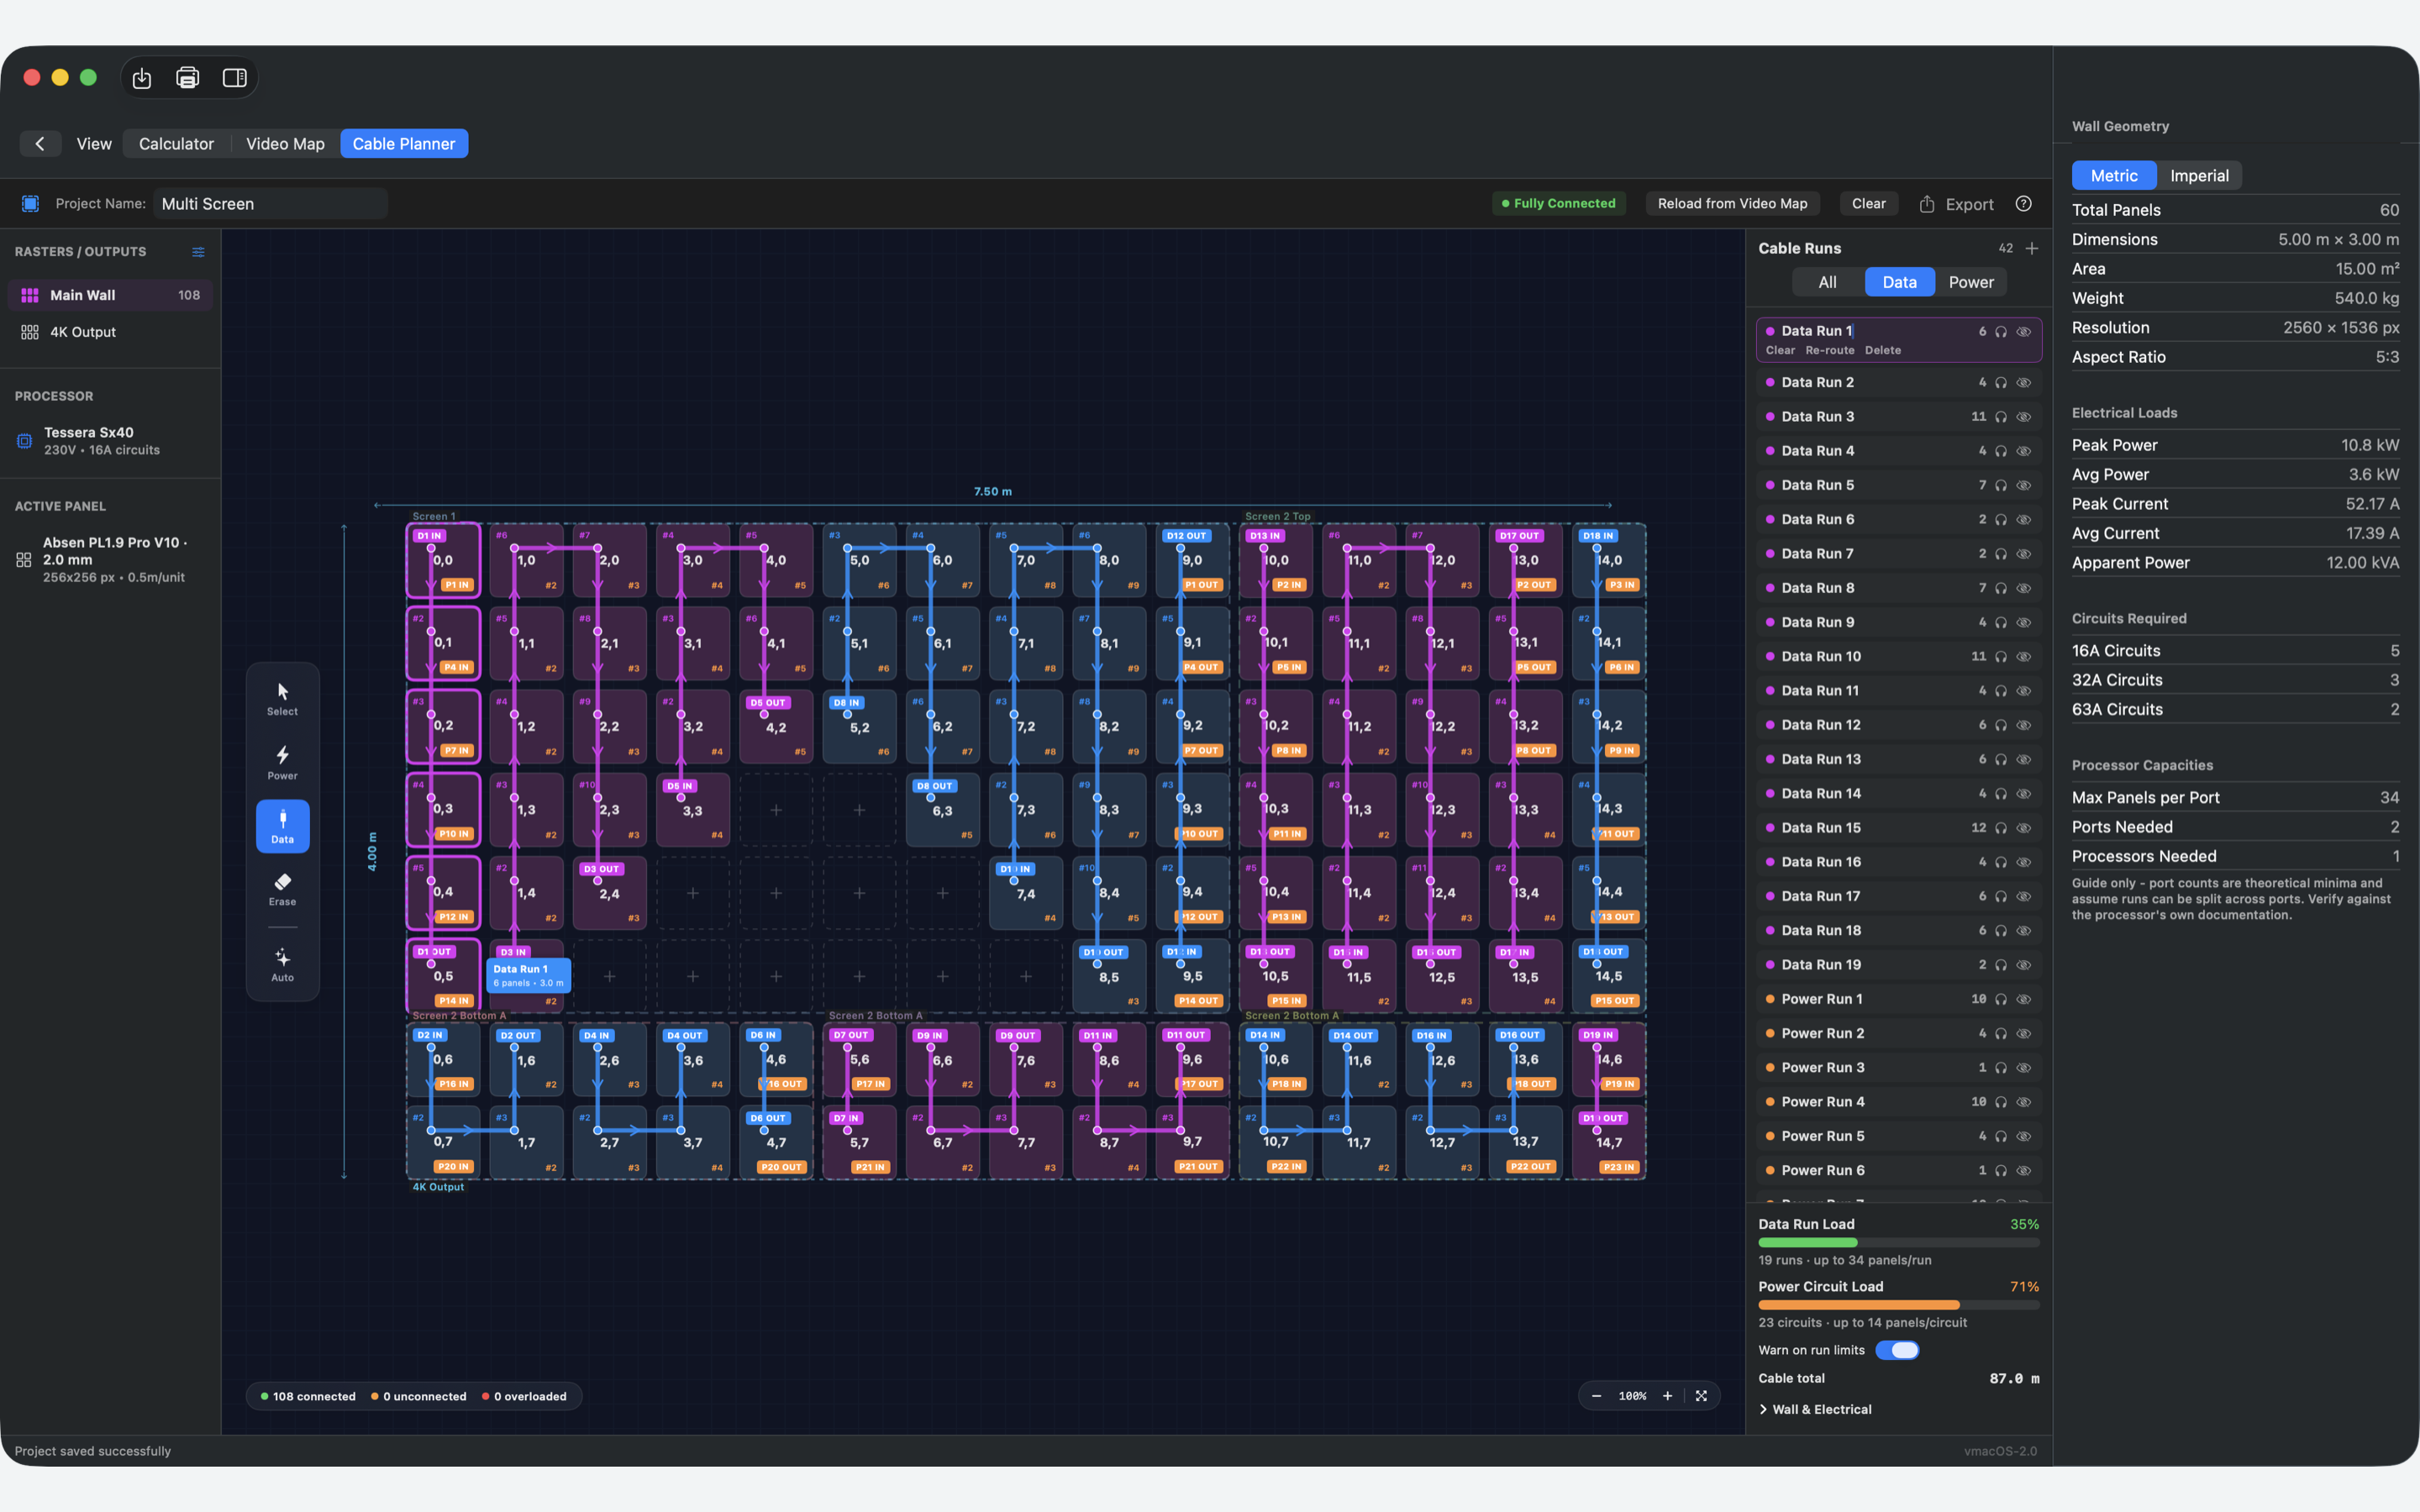Toggle visibility of Data Run 9
Screen dimensions: 2420x1512
[x=2023, y=622]
